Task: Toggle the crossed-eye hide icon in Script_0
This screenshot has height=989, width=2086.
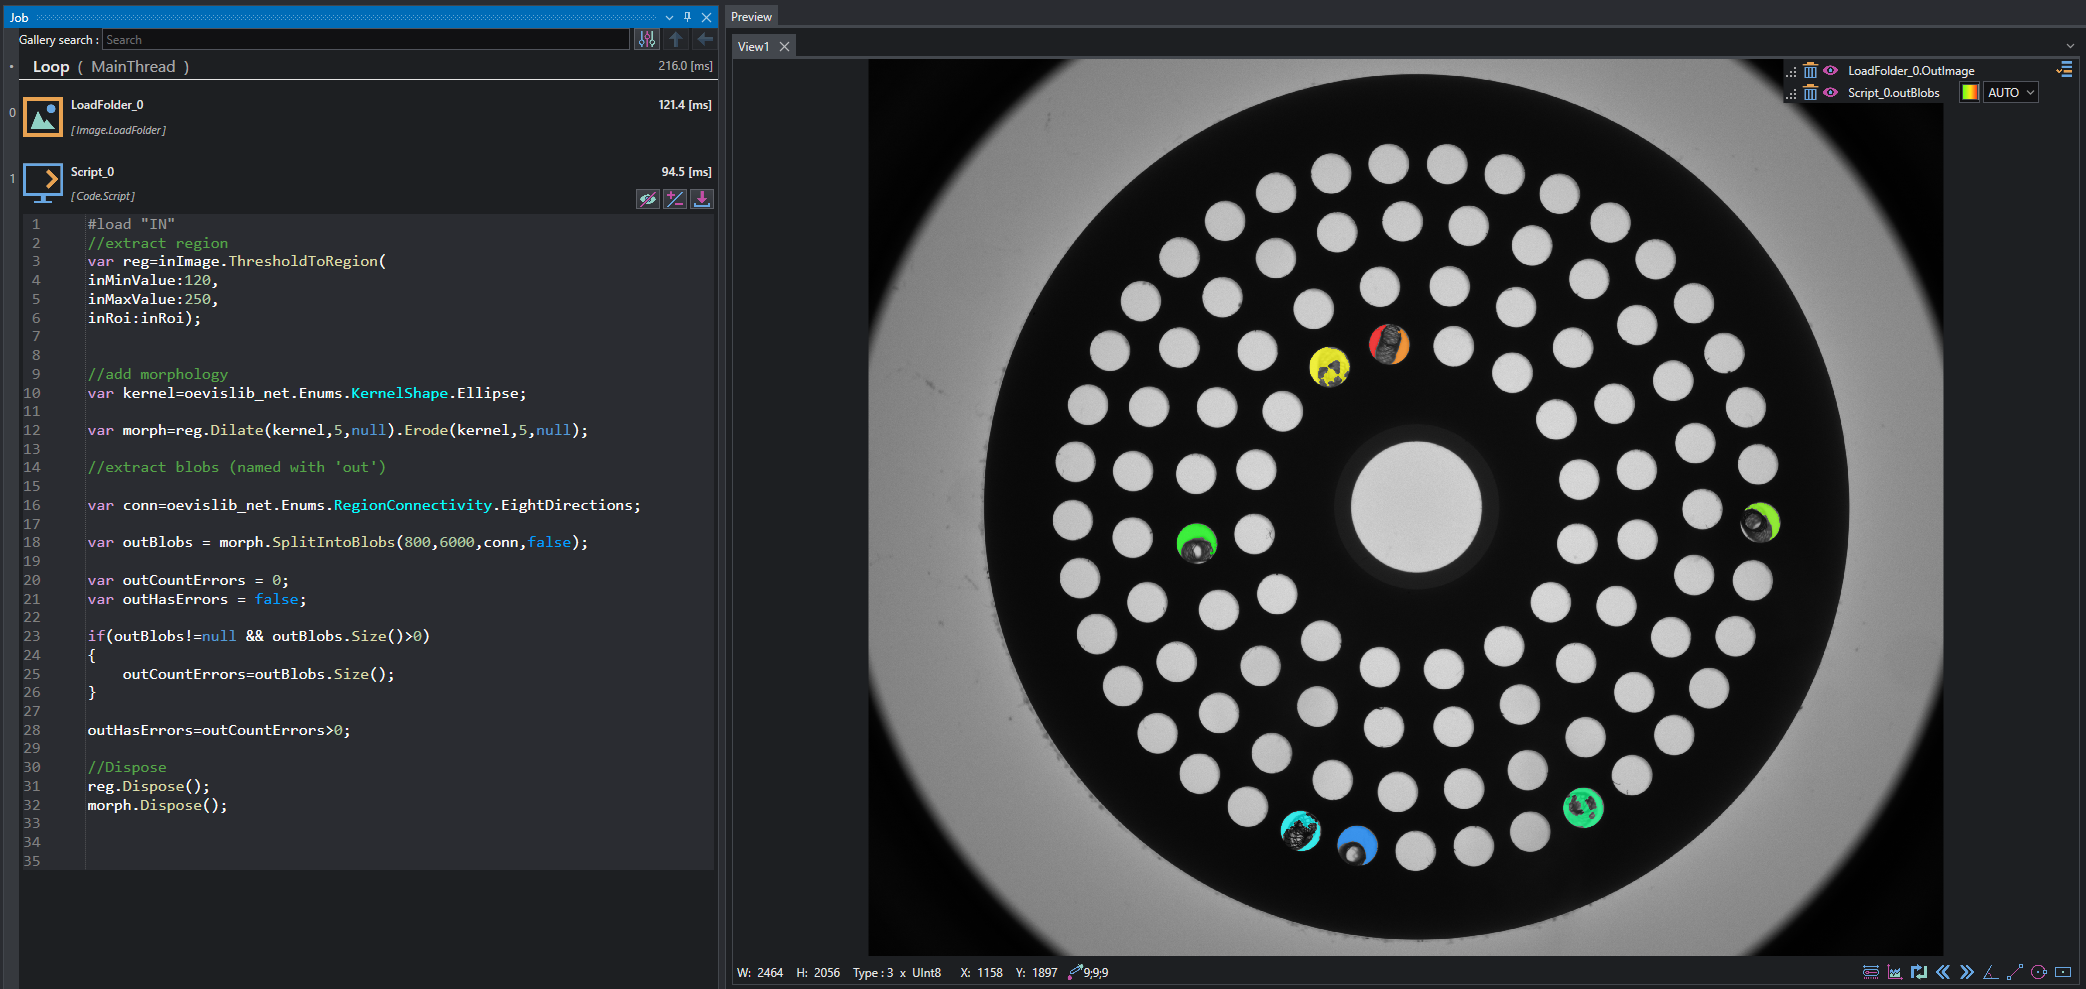Action: tap(648, 199)
